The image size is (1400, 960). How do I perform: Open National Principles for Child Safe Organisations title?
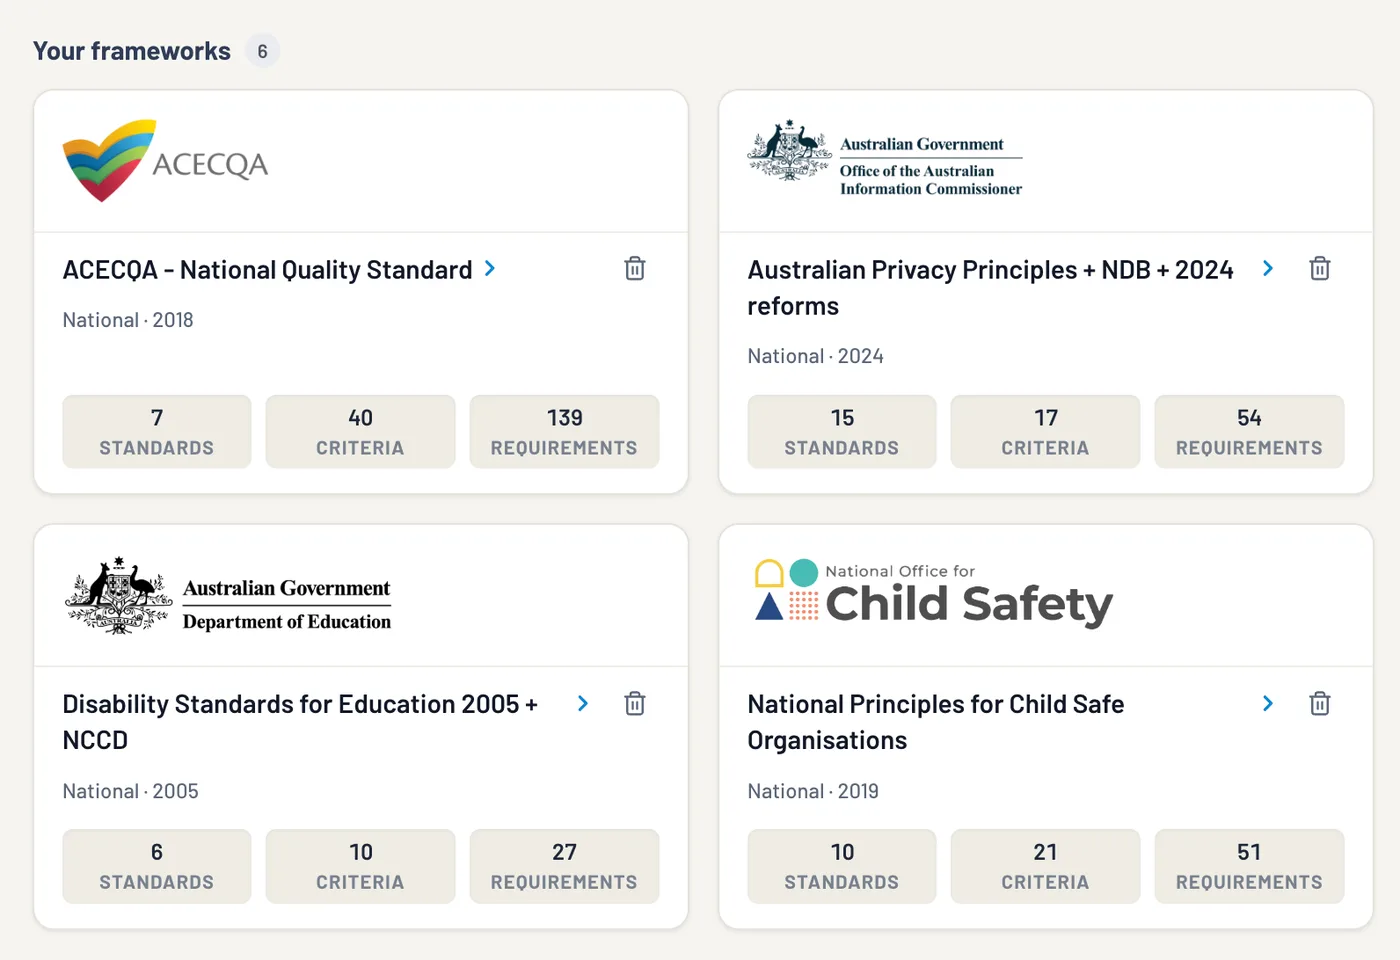coord(936,722)
